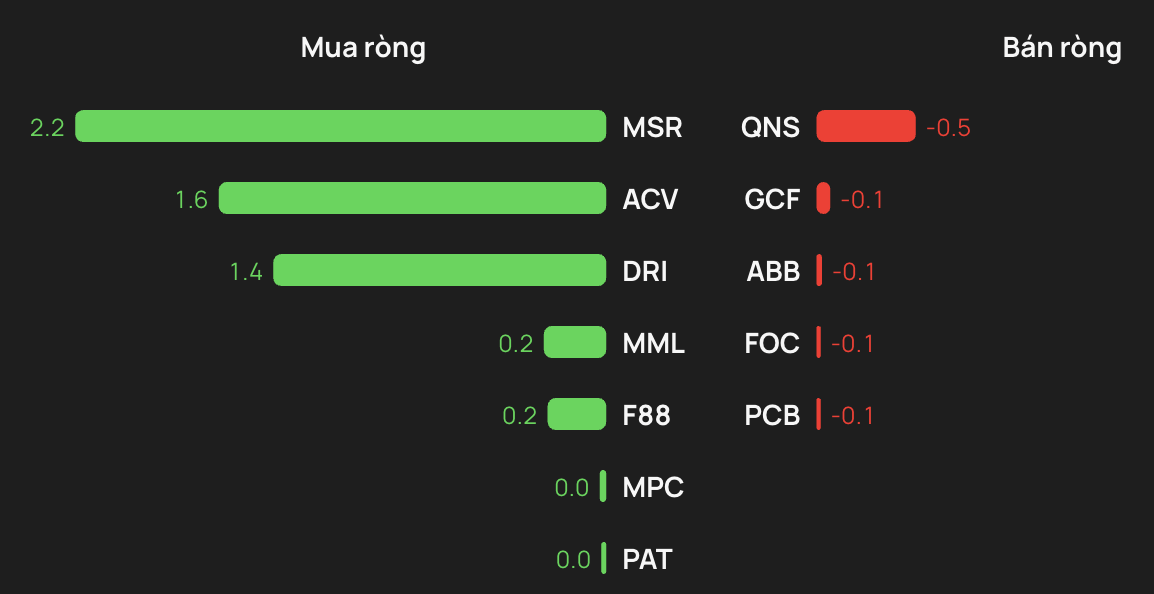Select the FOC ticker label
The height and width of the screenshot is (594, 1154).
(772, 344)
